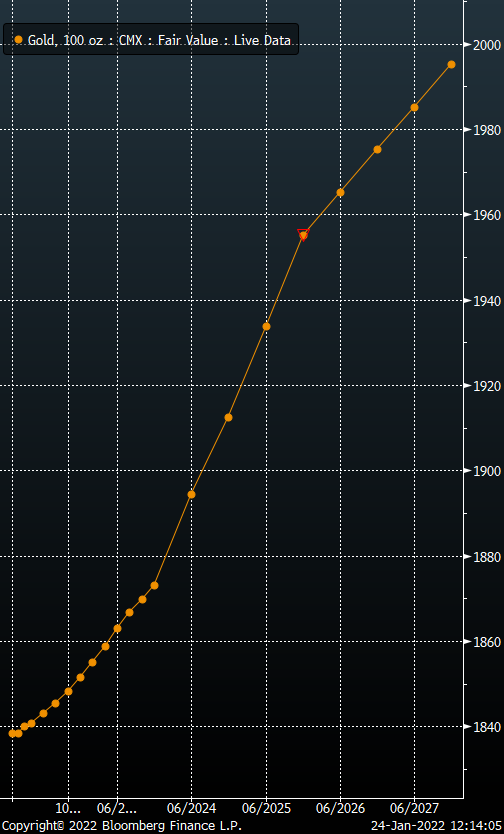This screenshot has width=504, height=834.
Task: Select the data point near 1913 value
Action: [x=228, y=418]
